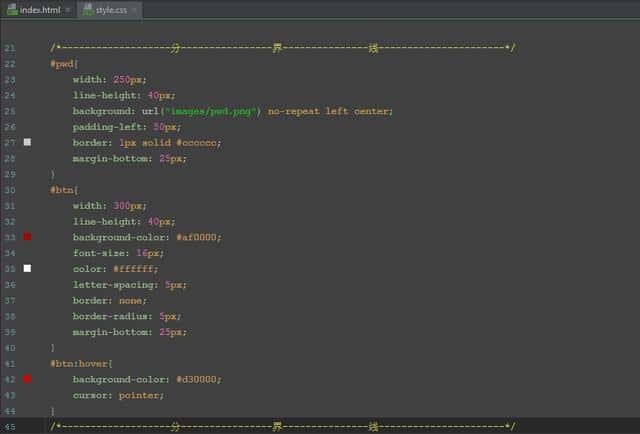Viewport: 640px width, 434px height.
Task: Click the file icon on style.css tab
Action: click(88, 10)
